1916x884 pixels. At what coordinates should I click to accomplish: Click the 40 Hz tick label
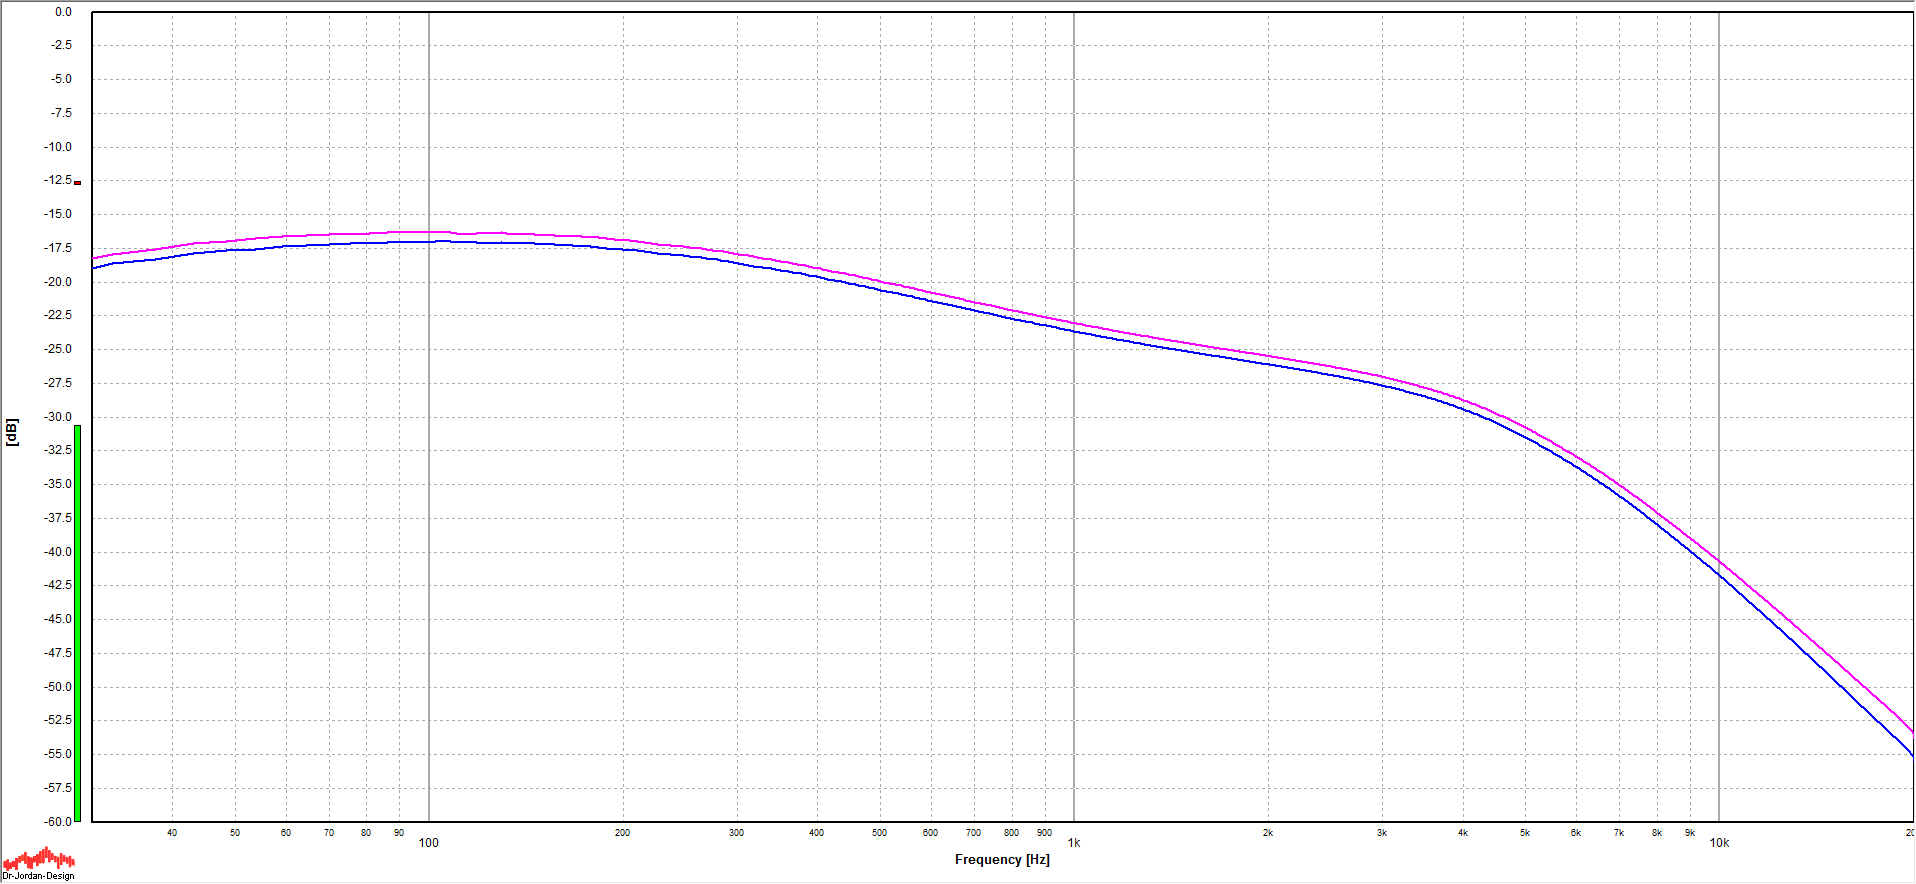click(x=172, y=833)
